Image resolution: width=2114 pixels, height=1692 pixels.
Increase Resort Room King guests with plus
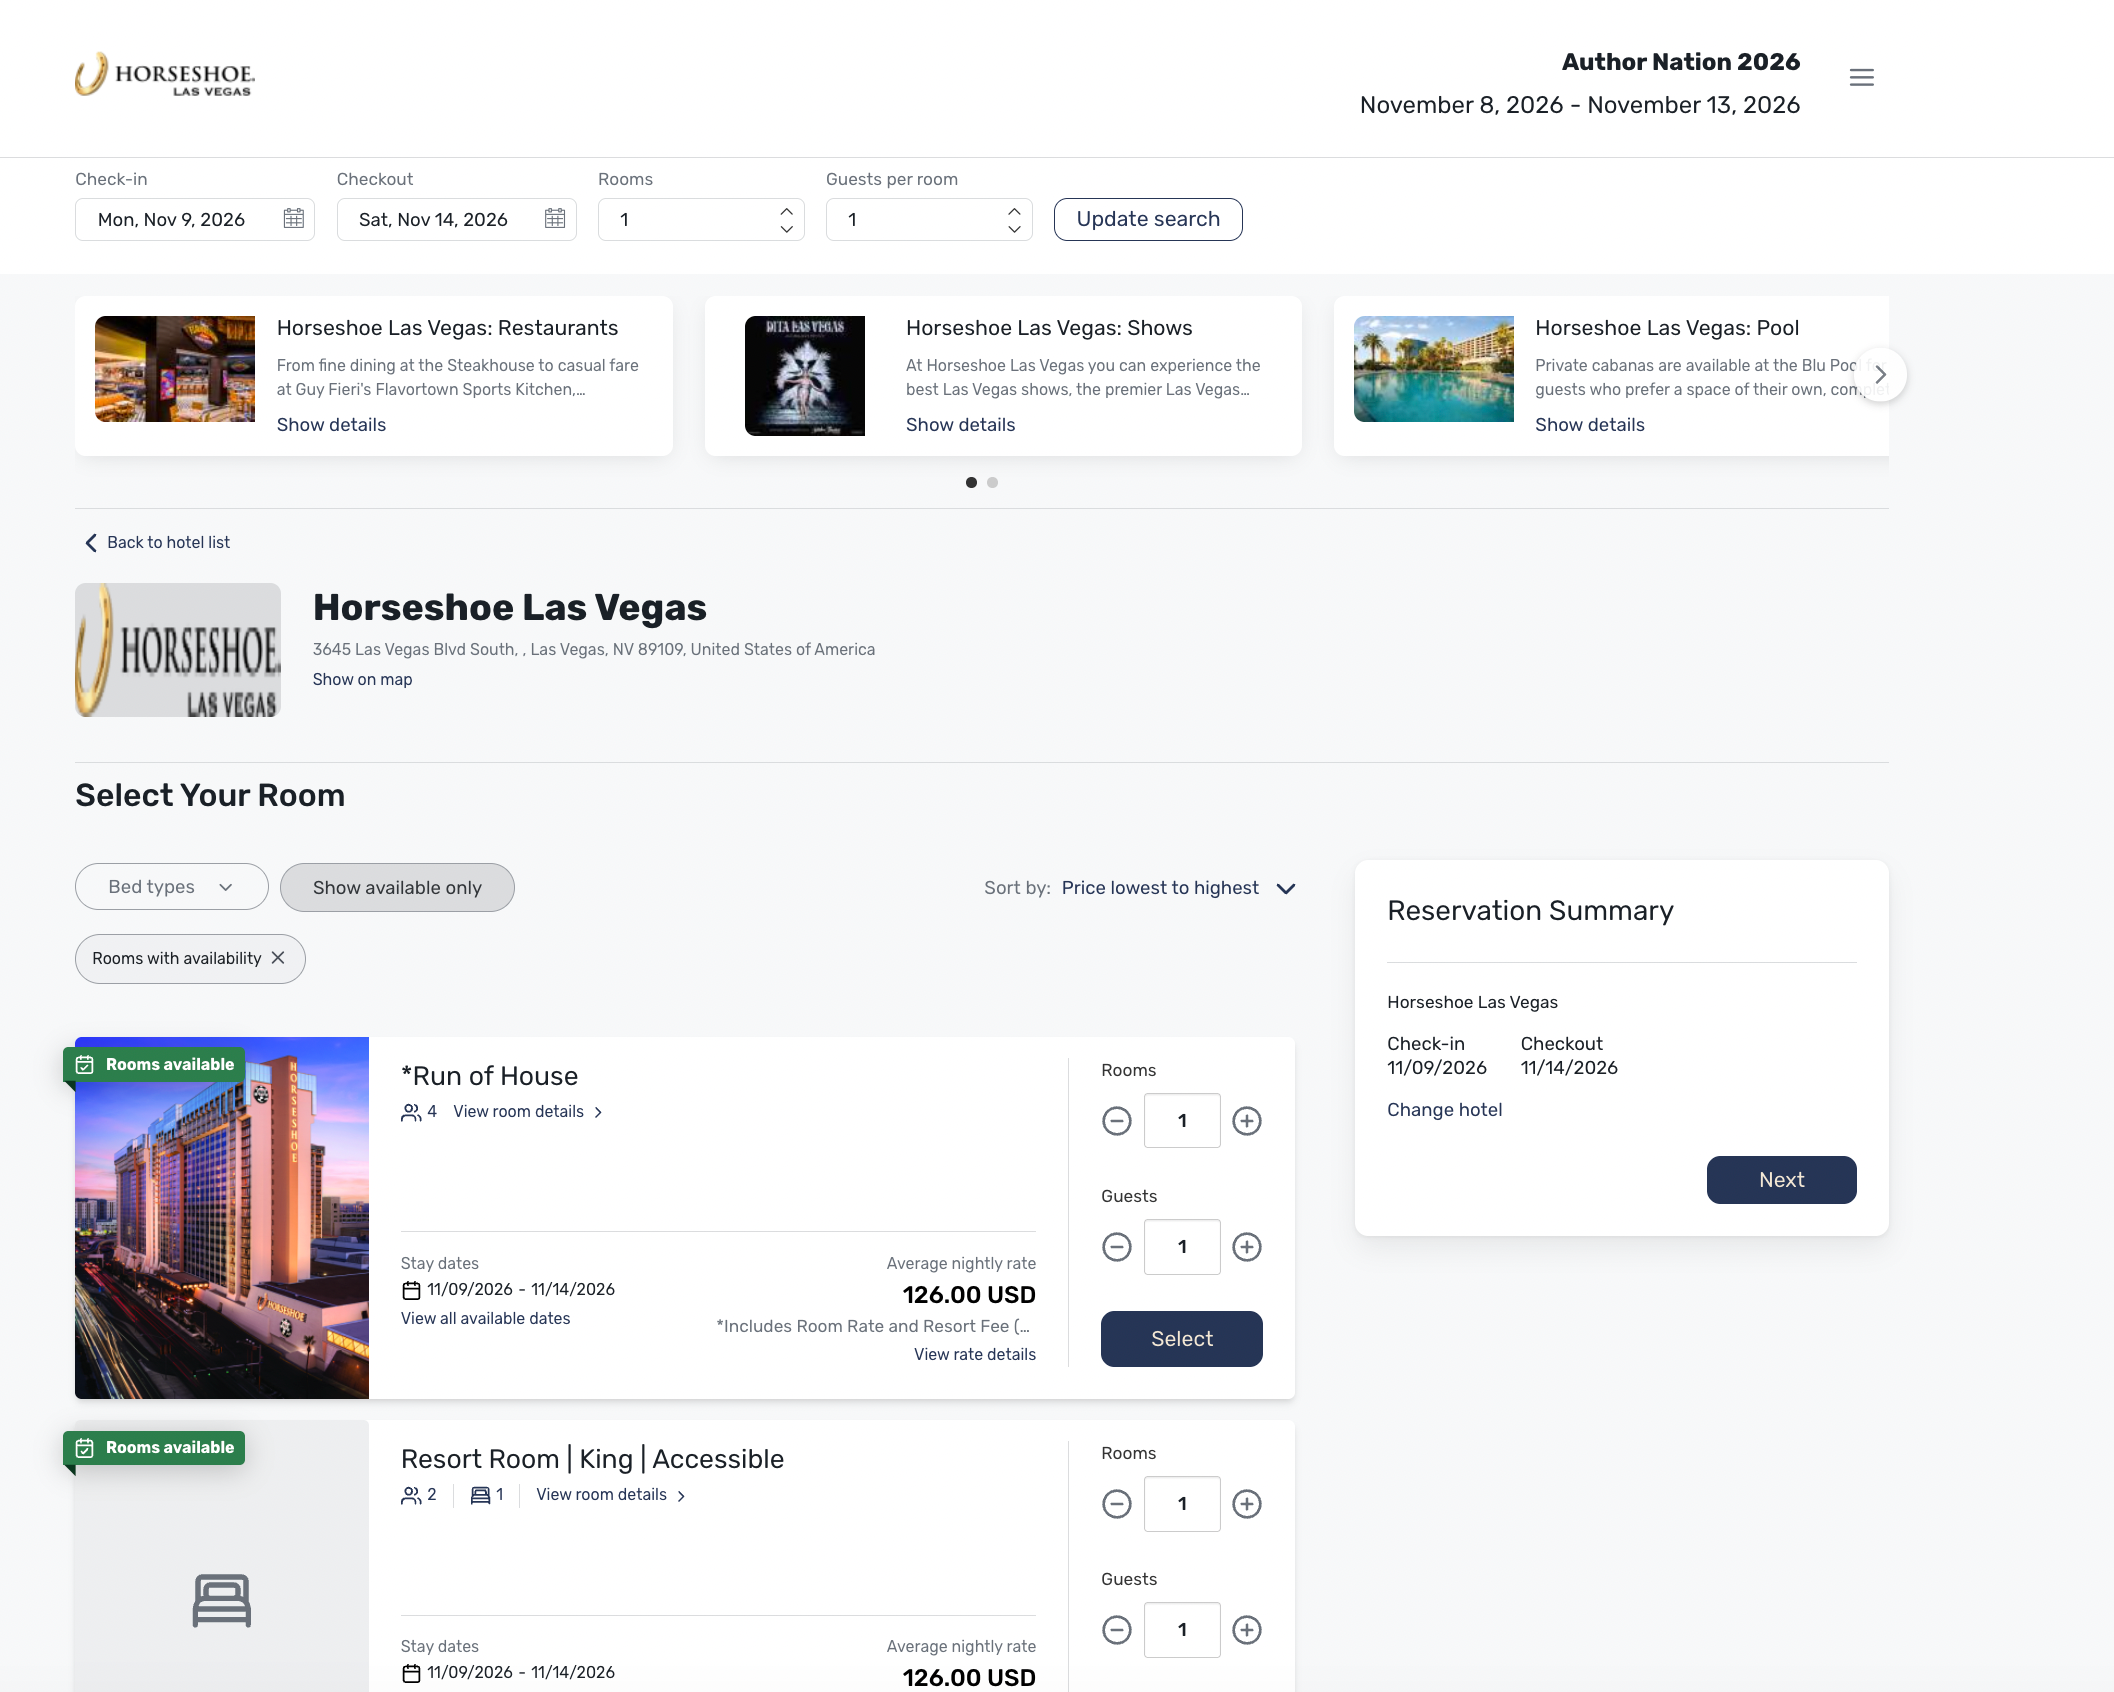(x=1246, y=1630)
